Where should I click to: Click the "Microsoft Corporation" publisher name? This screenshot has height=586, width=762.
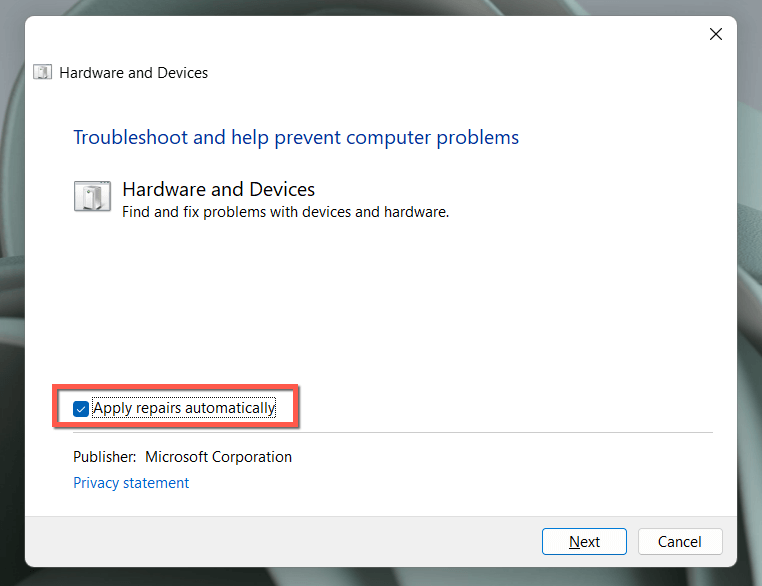coord(218,457)
